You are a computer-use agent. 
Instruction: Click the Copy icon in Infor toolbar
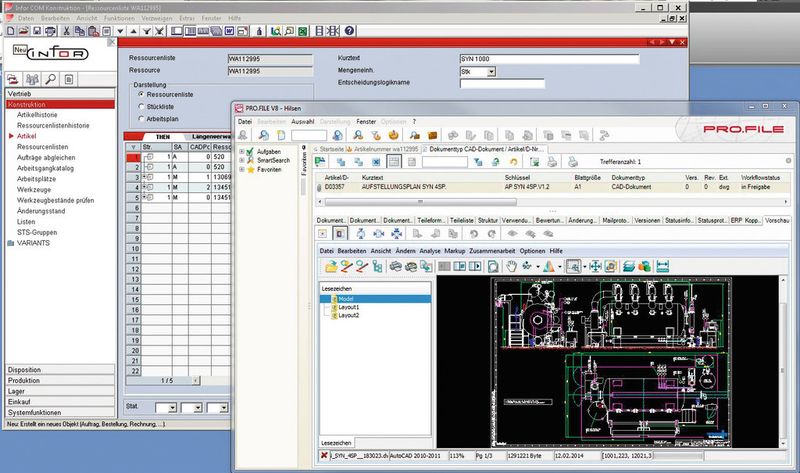click(x=80, y=31)
